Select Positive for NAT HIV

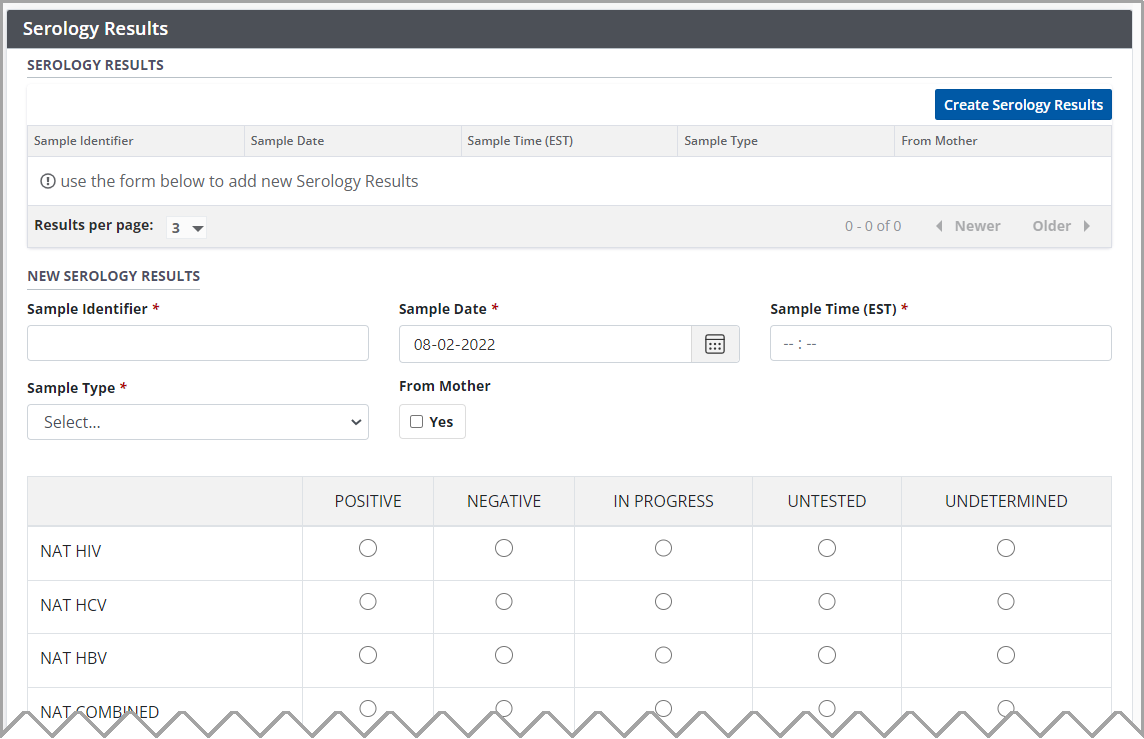coord(367,548)
